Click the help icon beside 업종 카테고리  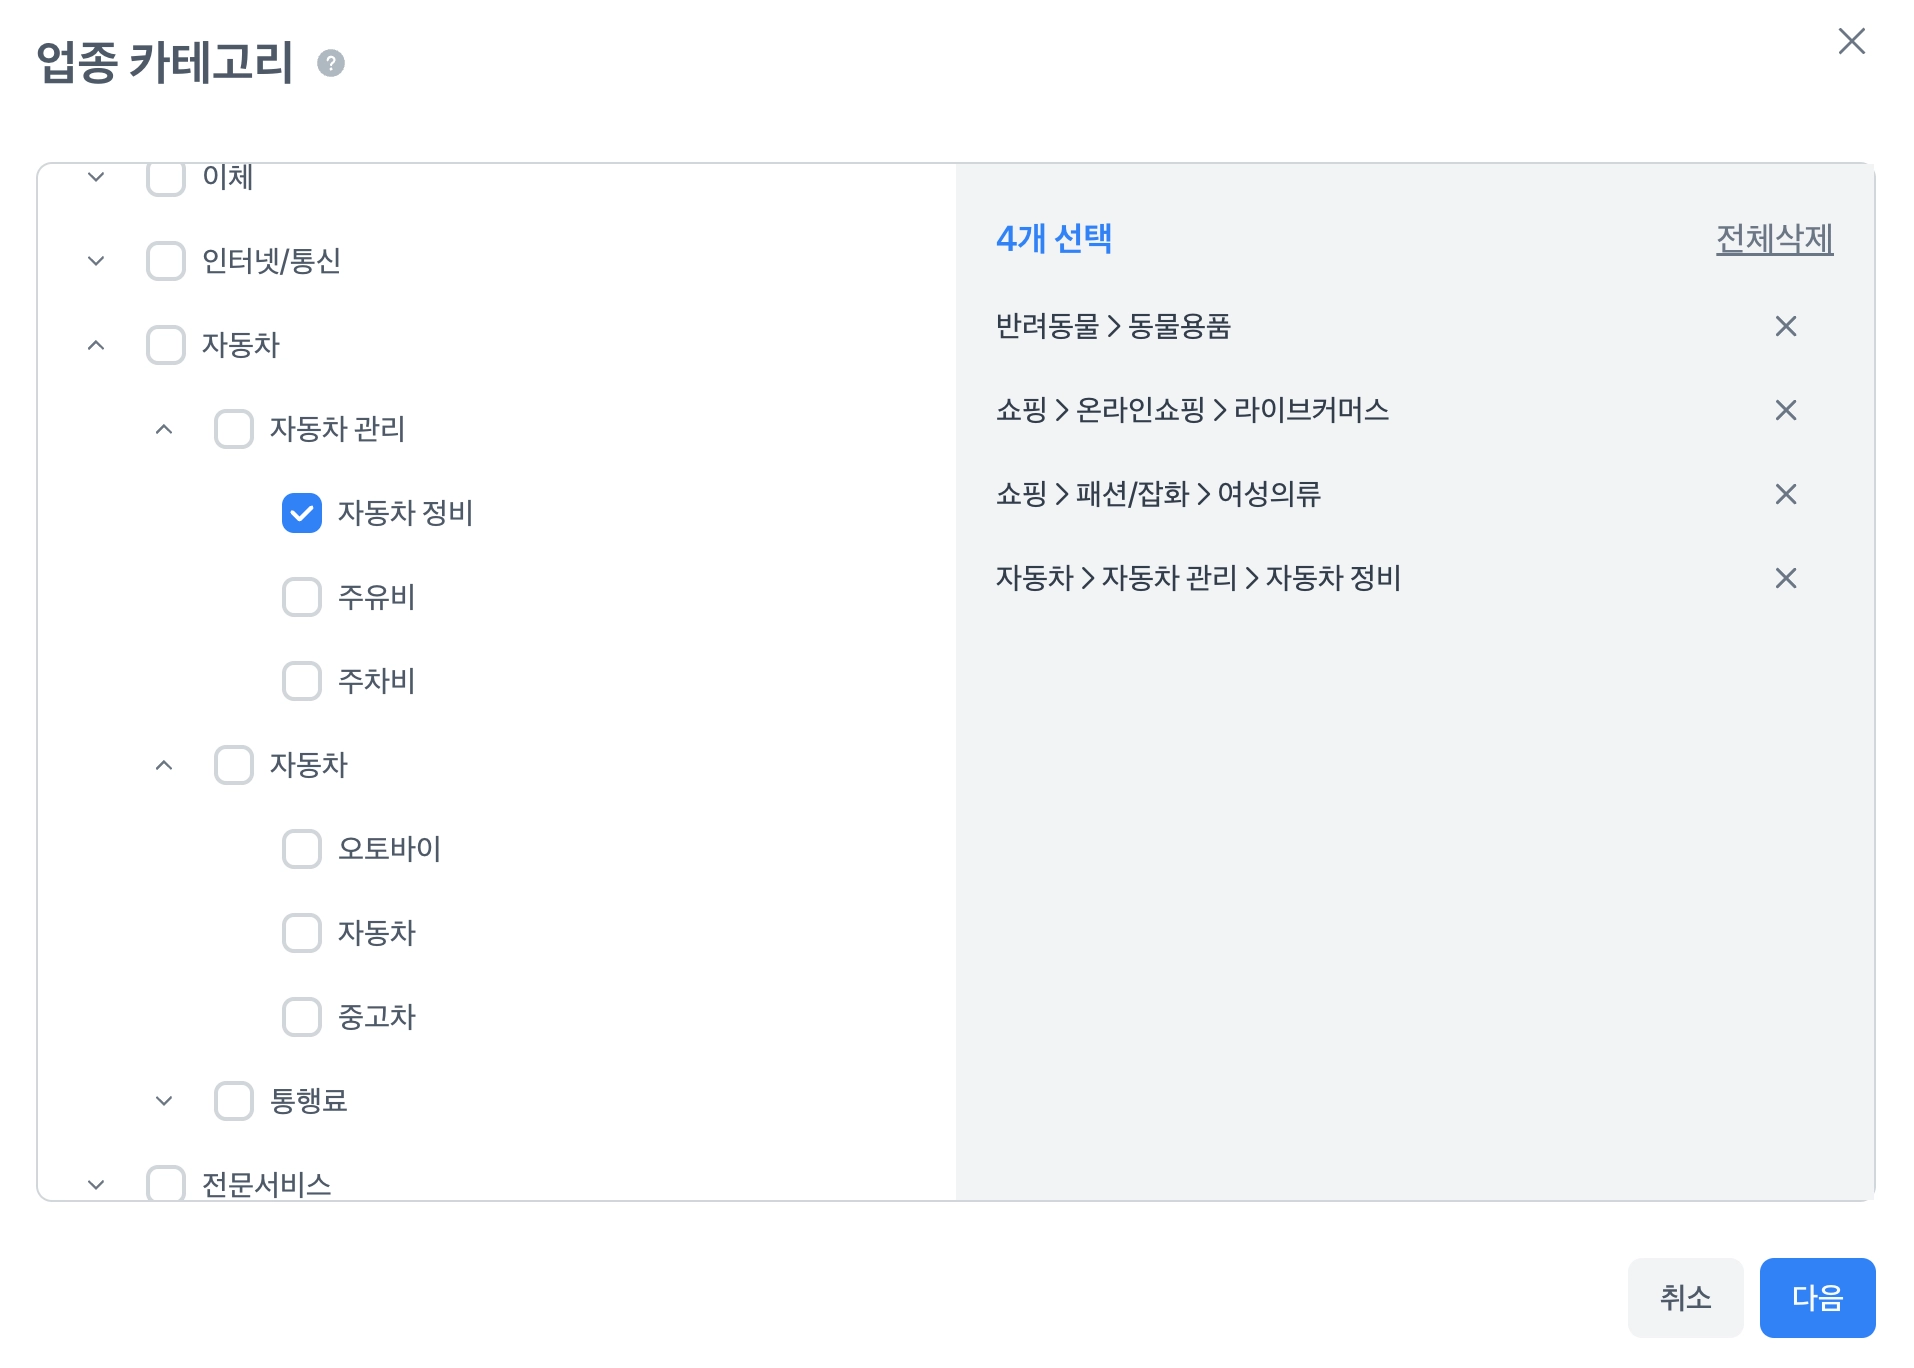click(331, 63)
